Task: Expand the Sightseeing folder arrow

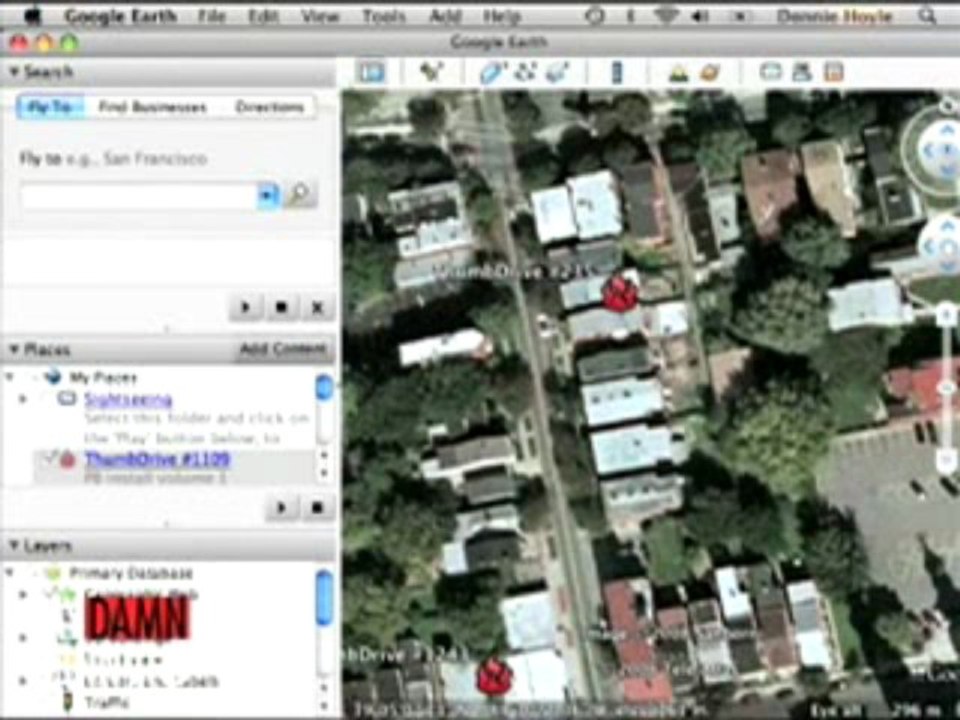Action: pos(23,399)
